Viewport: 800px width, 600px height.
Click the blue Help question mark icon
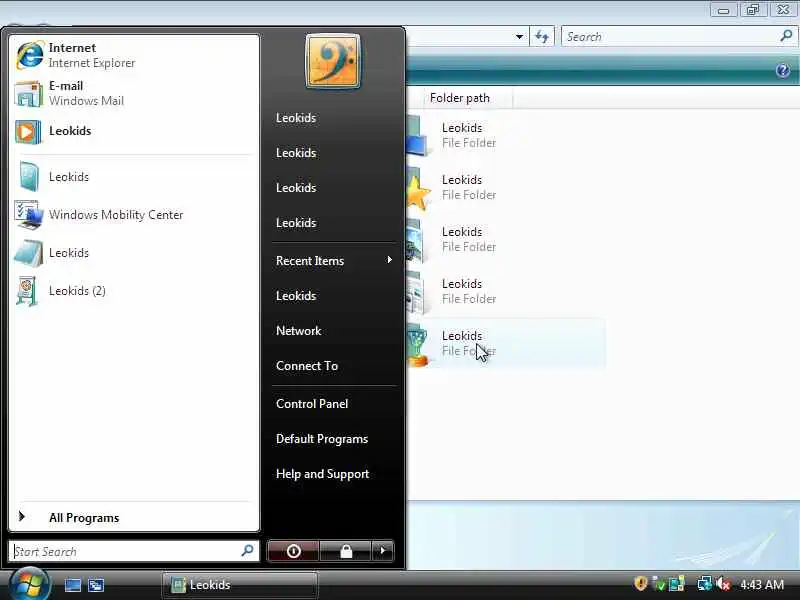point(783,70)
